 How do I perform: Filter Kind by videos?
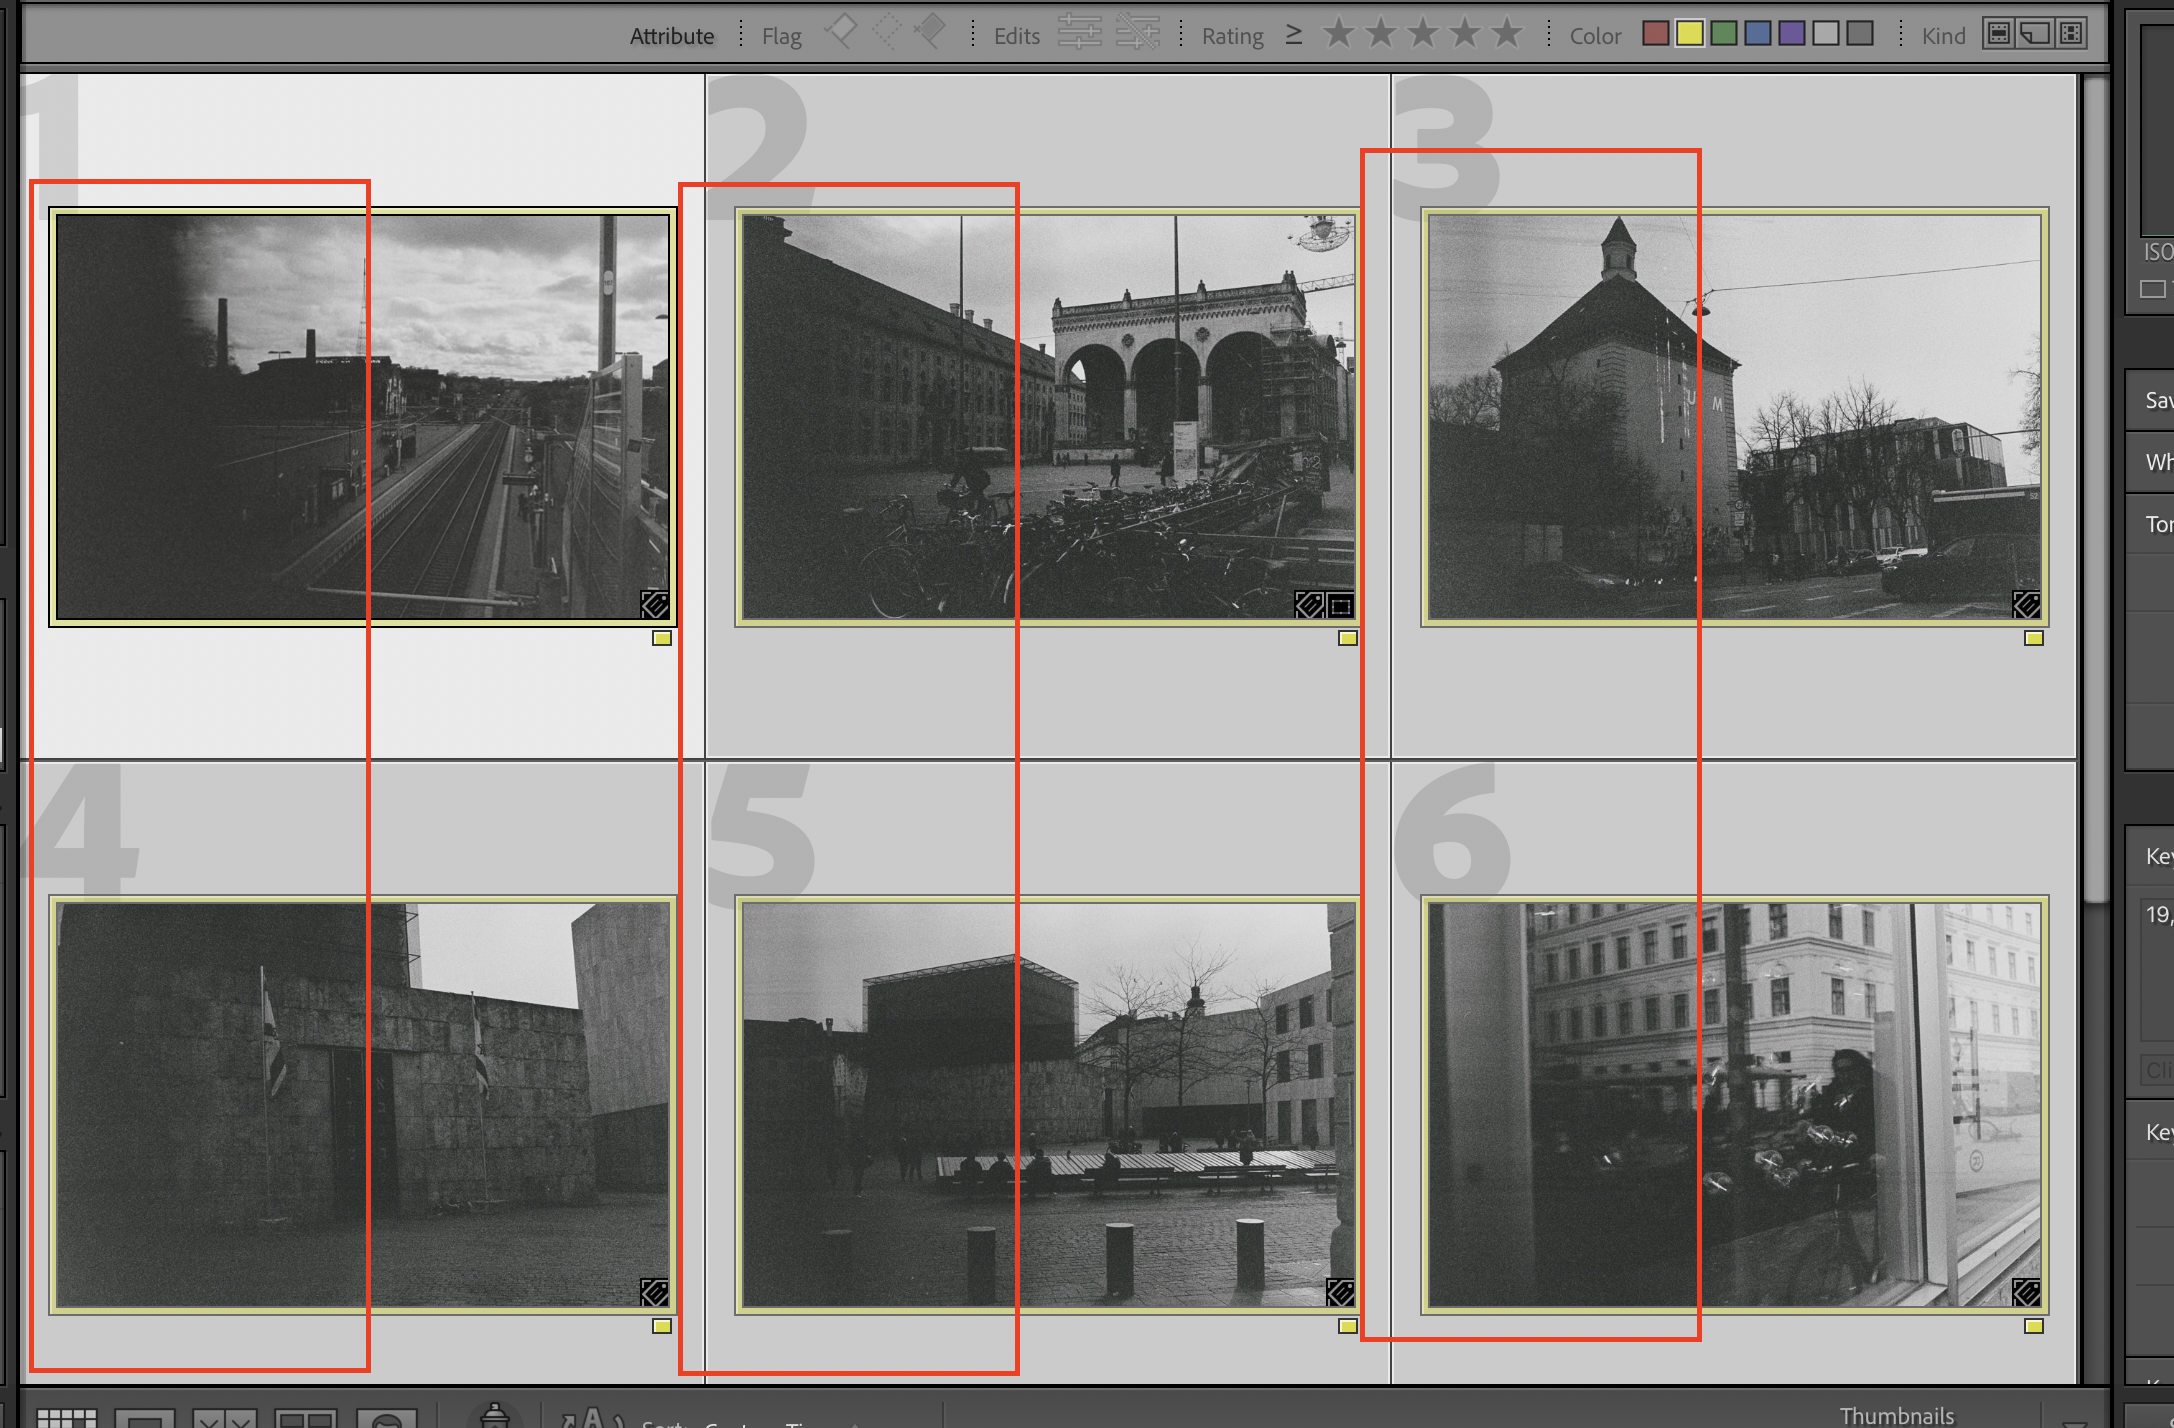2072,34
